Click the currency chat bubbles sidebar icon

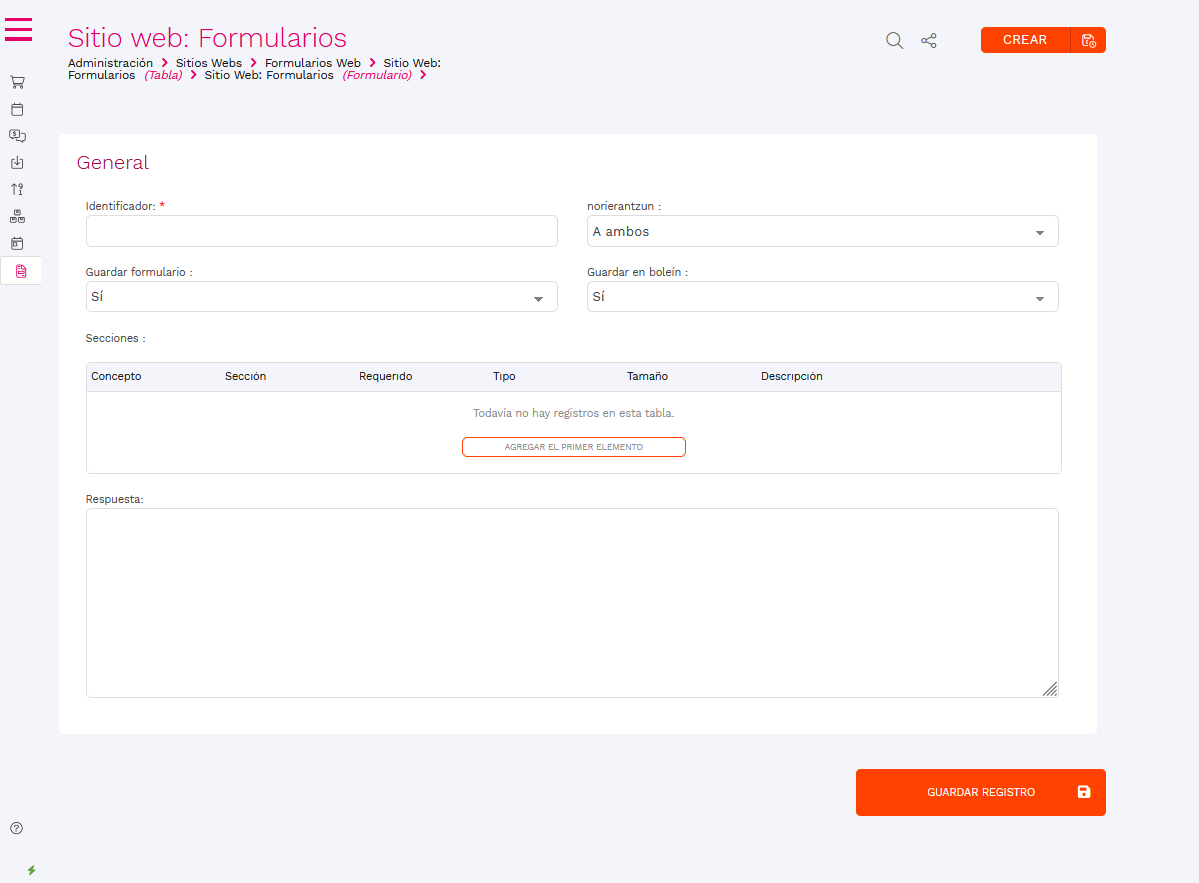17,136
